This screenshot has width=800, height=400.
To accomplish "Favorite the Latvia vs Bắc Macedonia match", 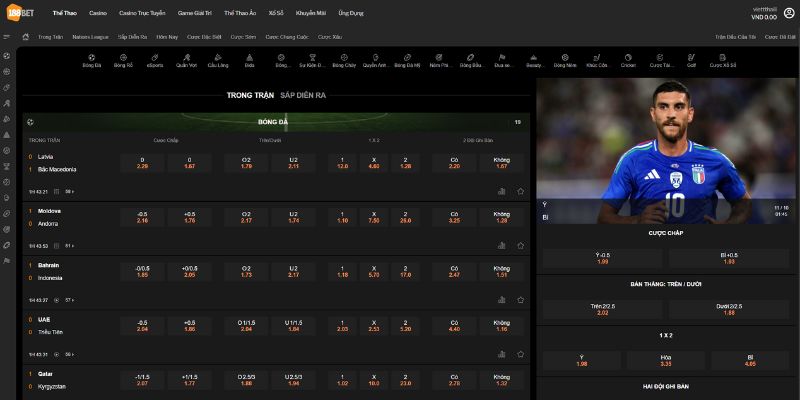I will (x=520, y=190).
